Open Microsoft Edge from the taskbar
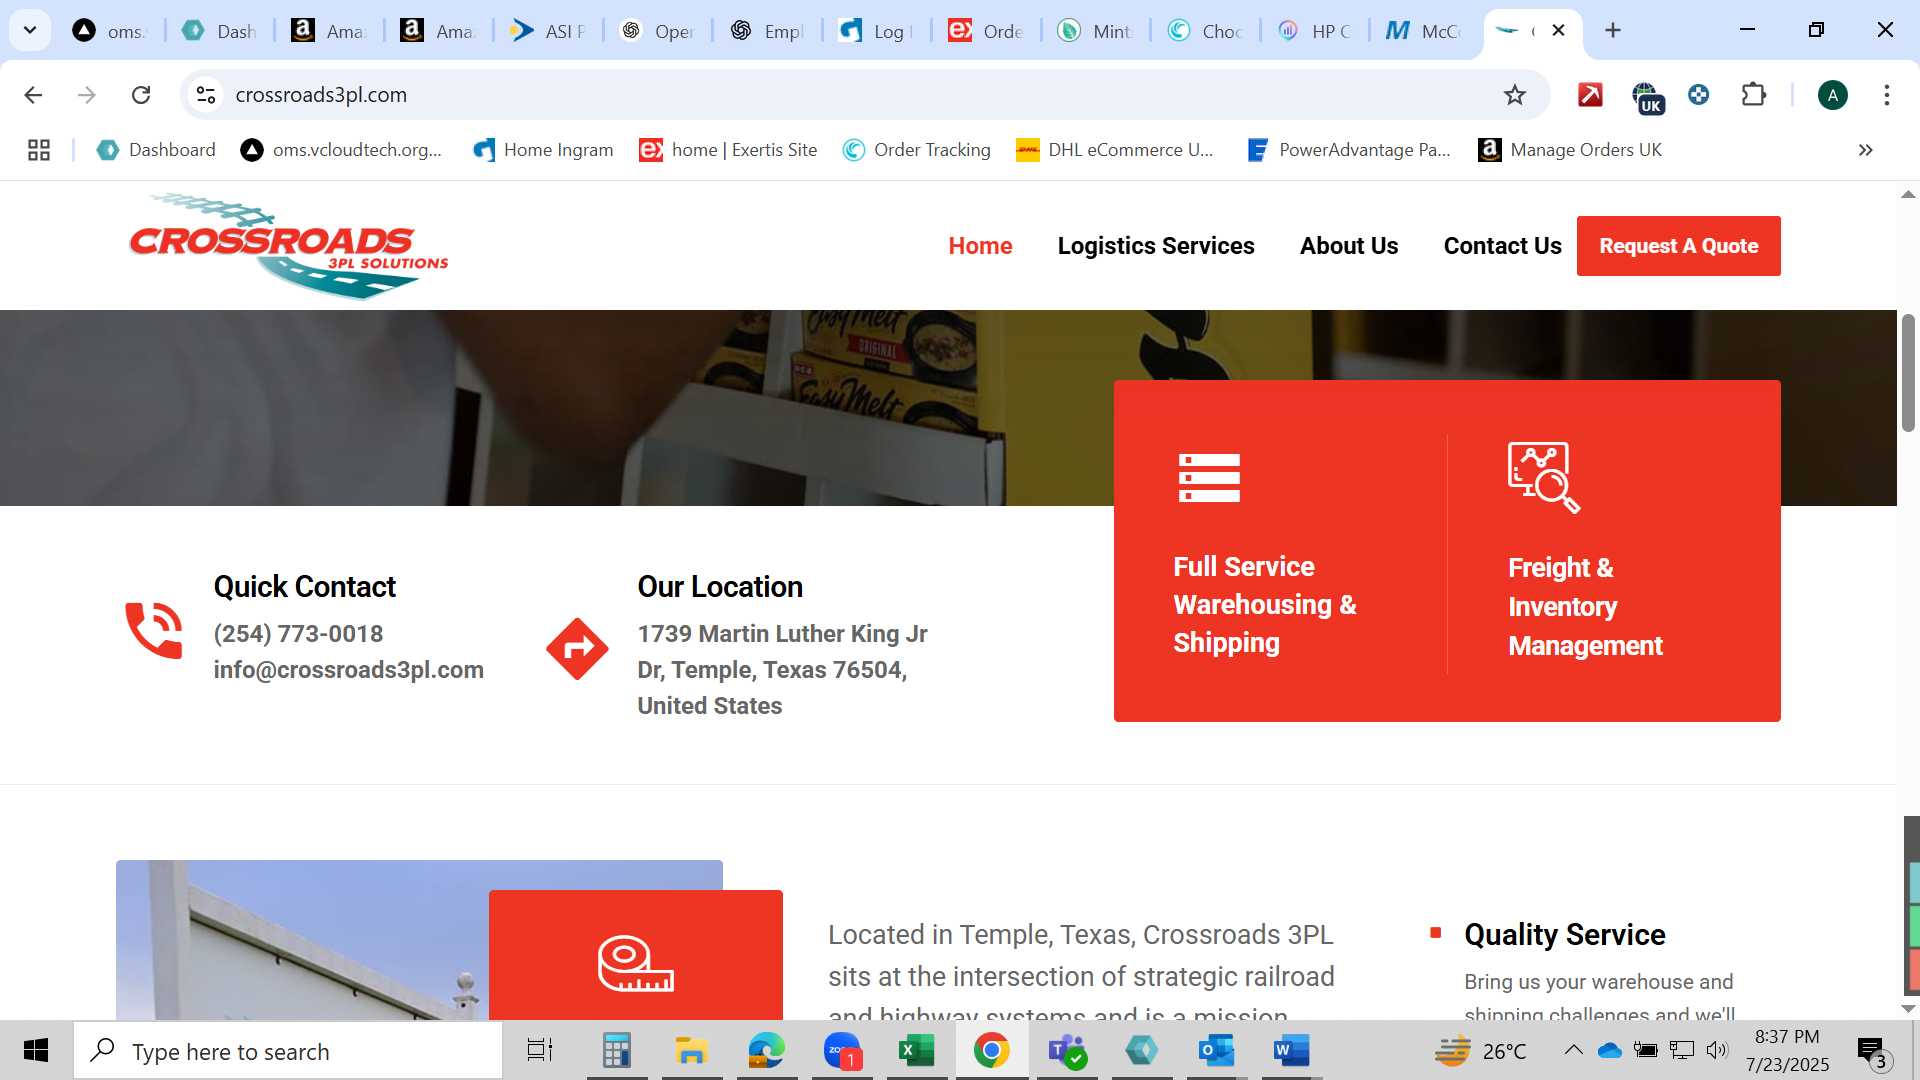Screen dimensions: 1920x1080 click(x=766, y=1050)
